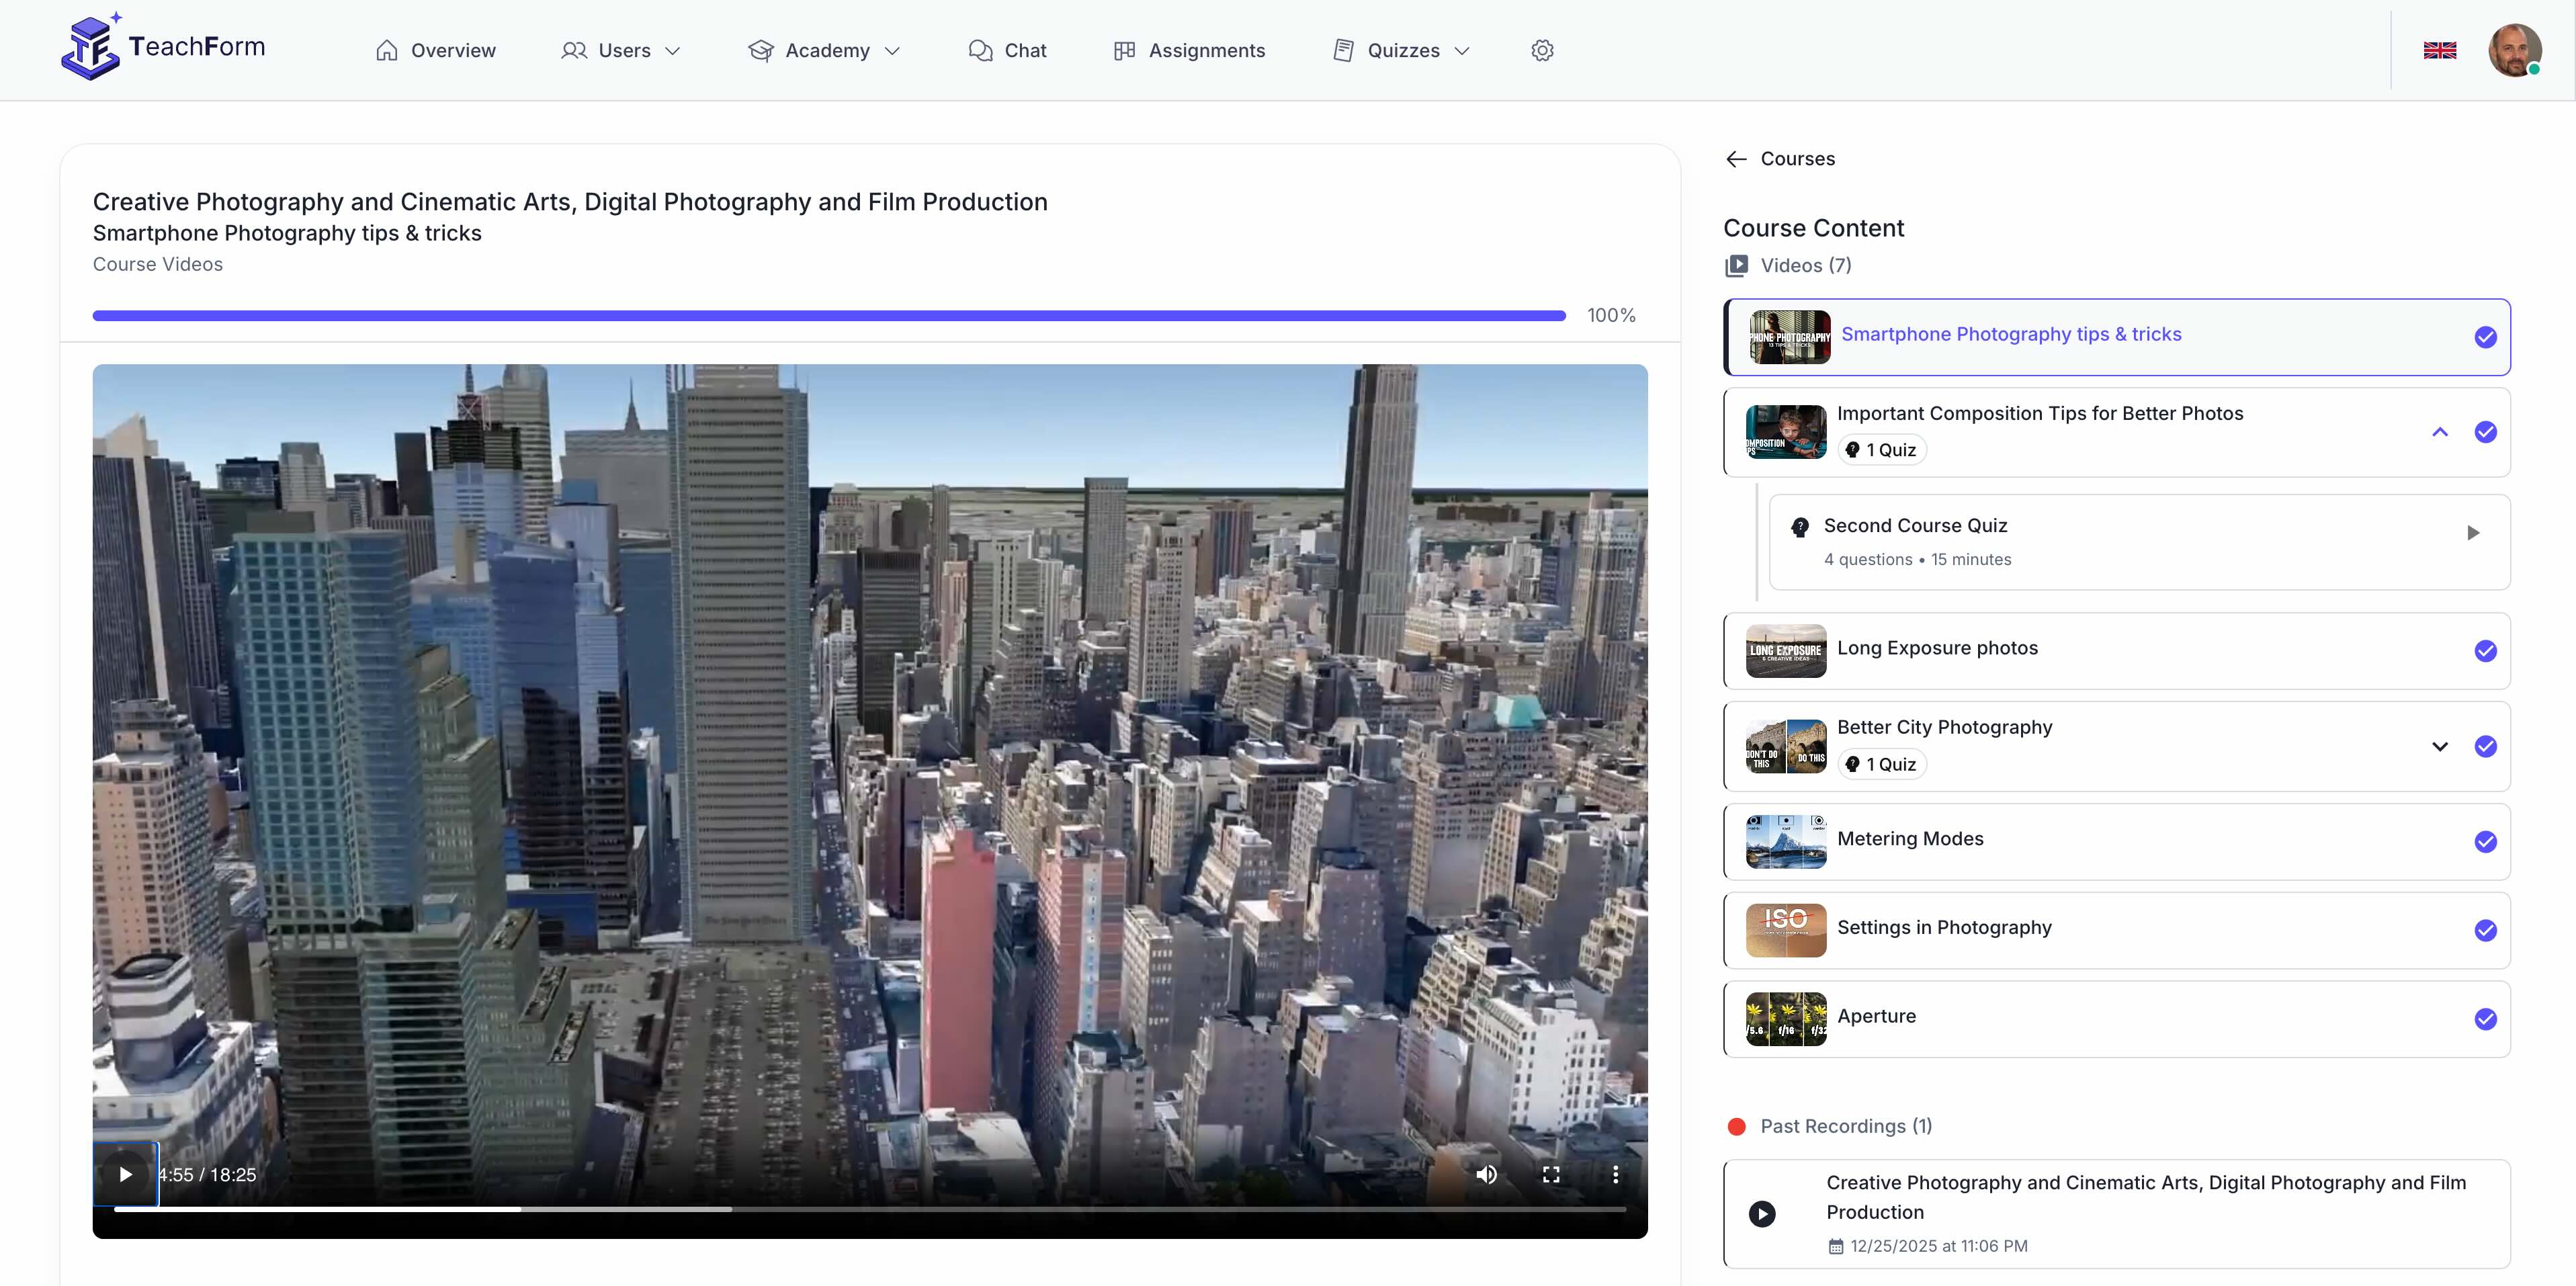The image size is (2576, 1286).
Task: Start the Second Course Quiz arrow
Action: (x=2473, y=533)
